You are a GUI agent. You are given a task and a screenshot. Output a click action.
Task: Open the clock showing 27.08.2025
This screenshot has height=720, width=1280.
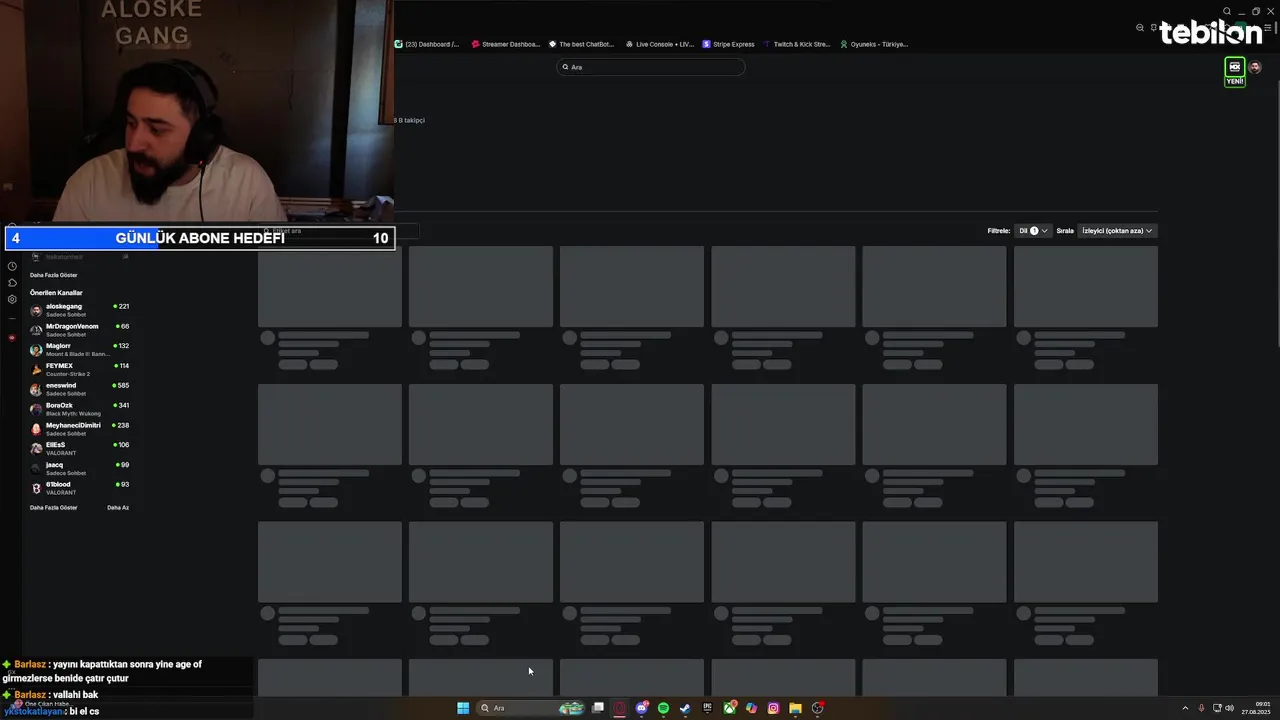pyautogui.click(x=1256, y=708)
